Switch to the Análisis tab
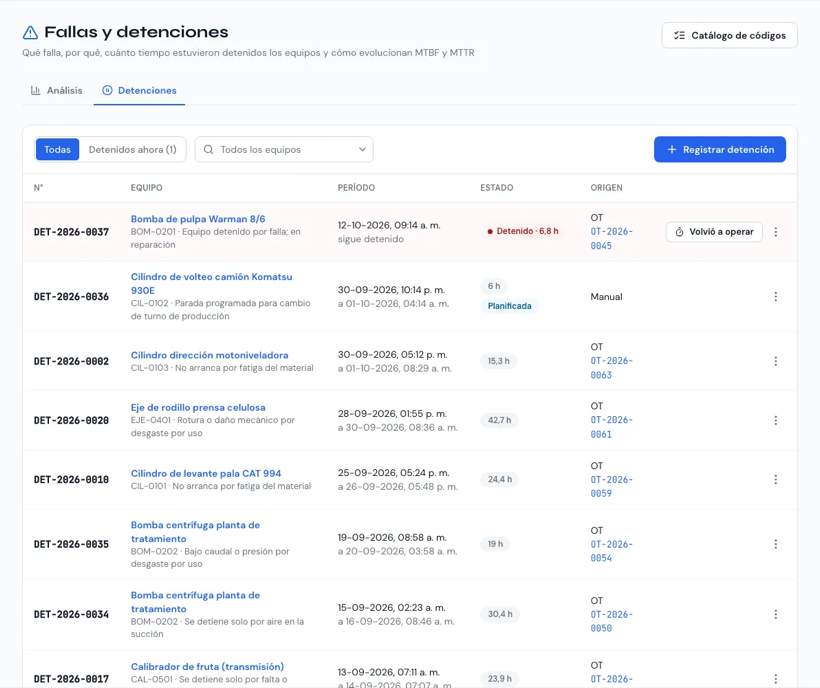Screen dimensions: 820x688 [x=56, y=90]
